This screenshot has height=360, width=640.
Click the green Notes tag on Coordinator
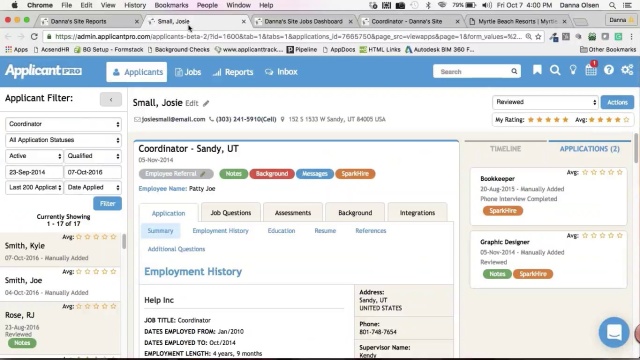[x=233, y=174]
